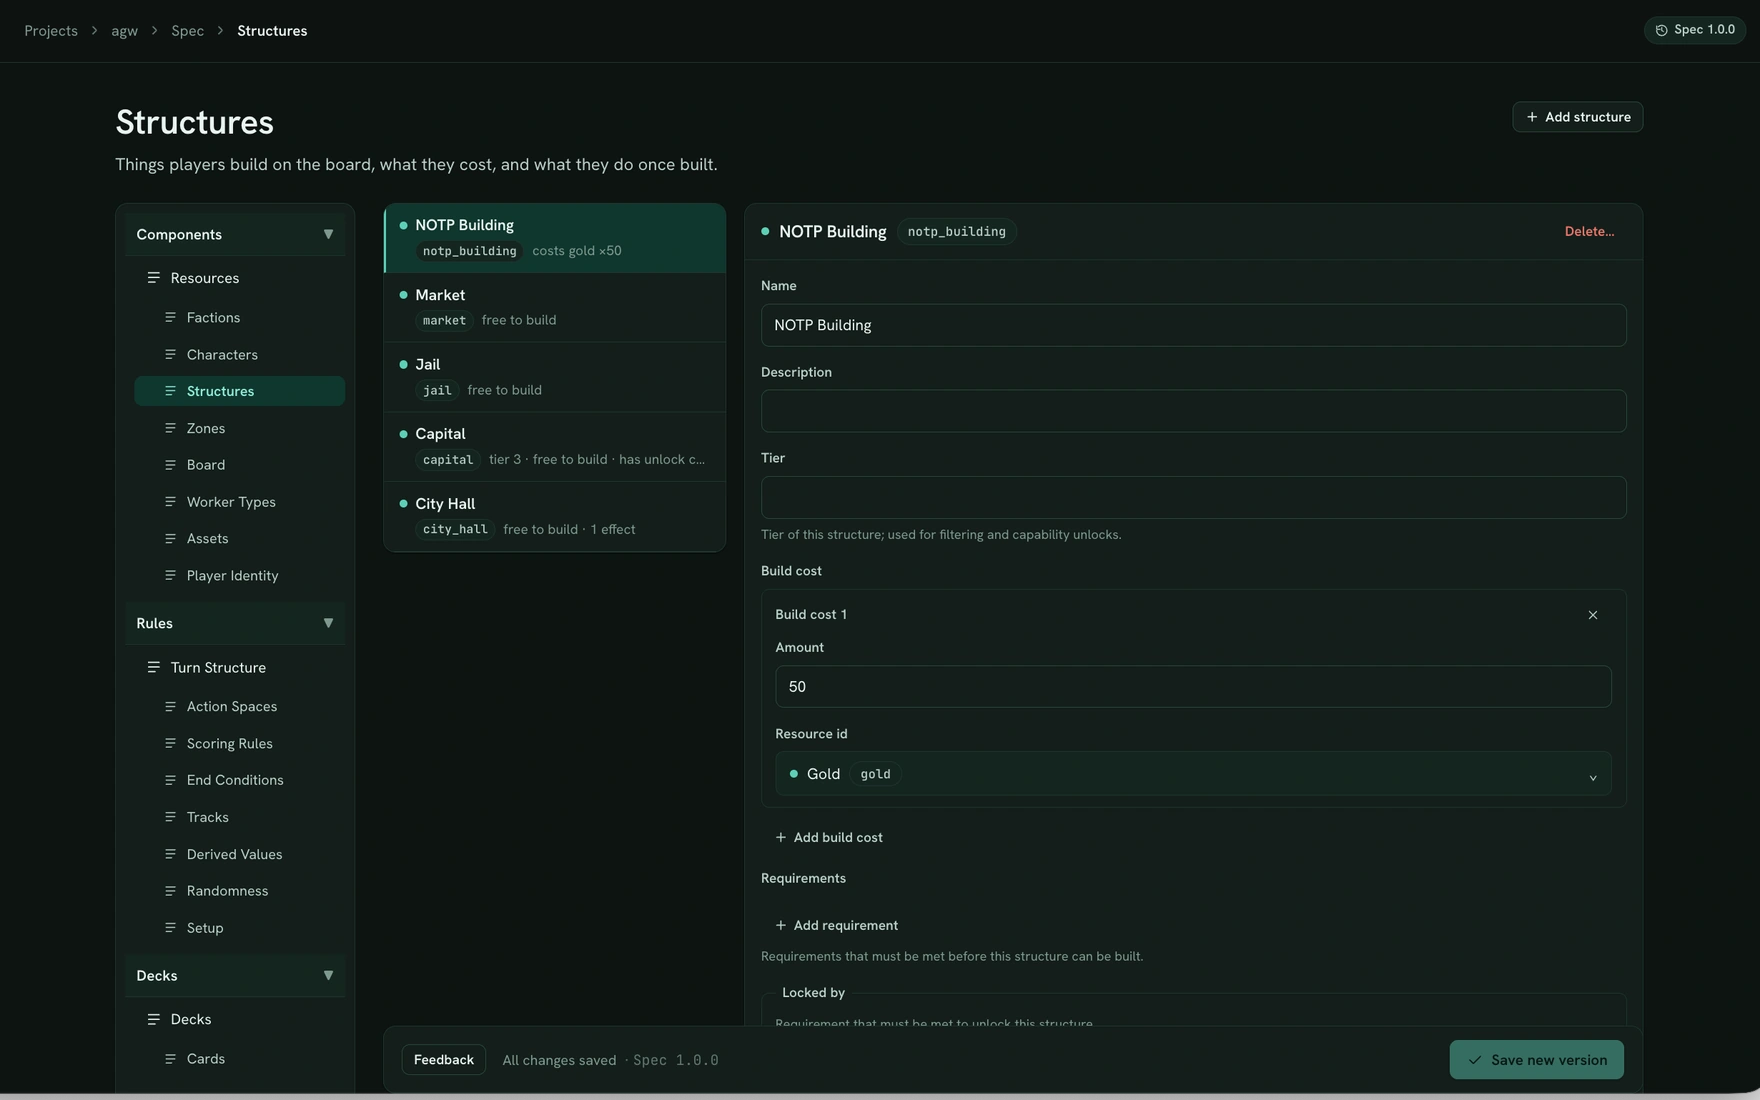Click the notp_building id tag in header
1760x1100 pixels.
tap(956, 232)
